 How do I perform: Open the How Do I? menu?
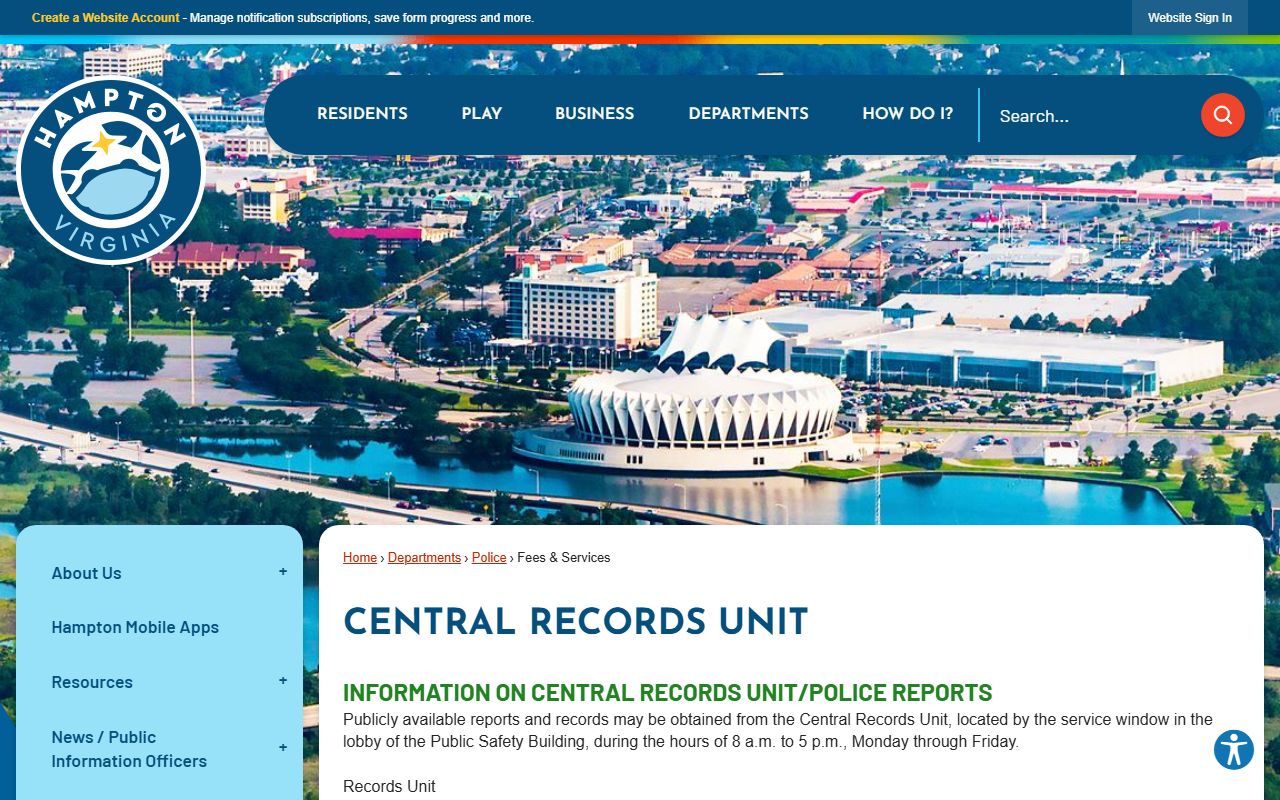pyautogui.click(x=907, y=114)
